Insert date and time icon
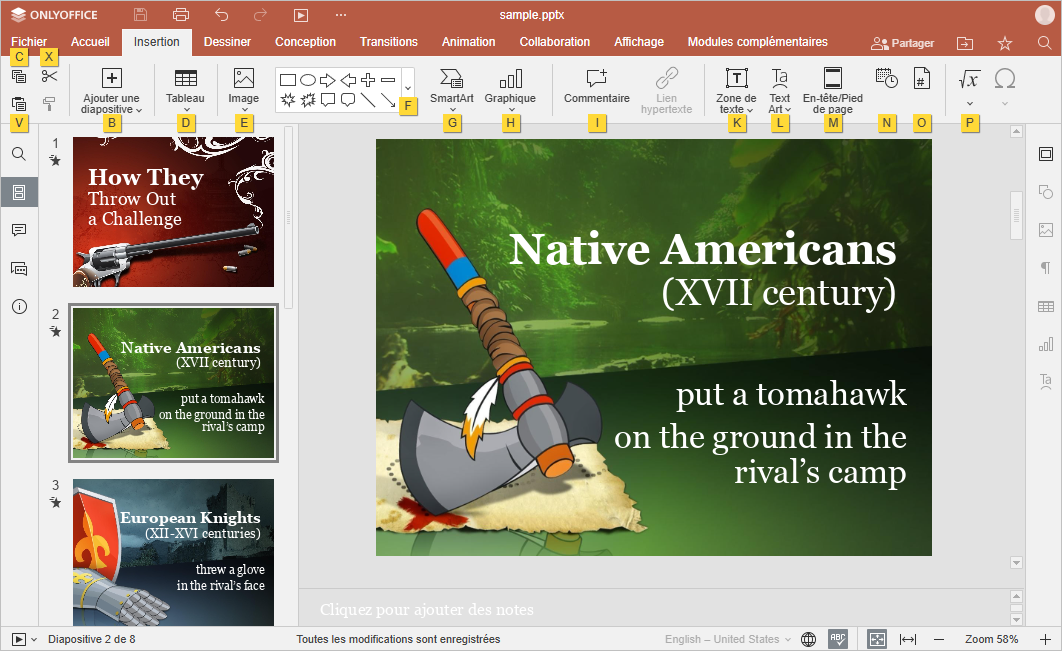The width and height of the screenshot is (1062, 651). tap(885, 80)
